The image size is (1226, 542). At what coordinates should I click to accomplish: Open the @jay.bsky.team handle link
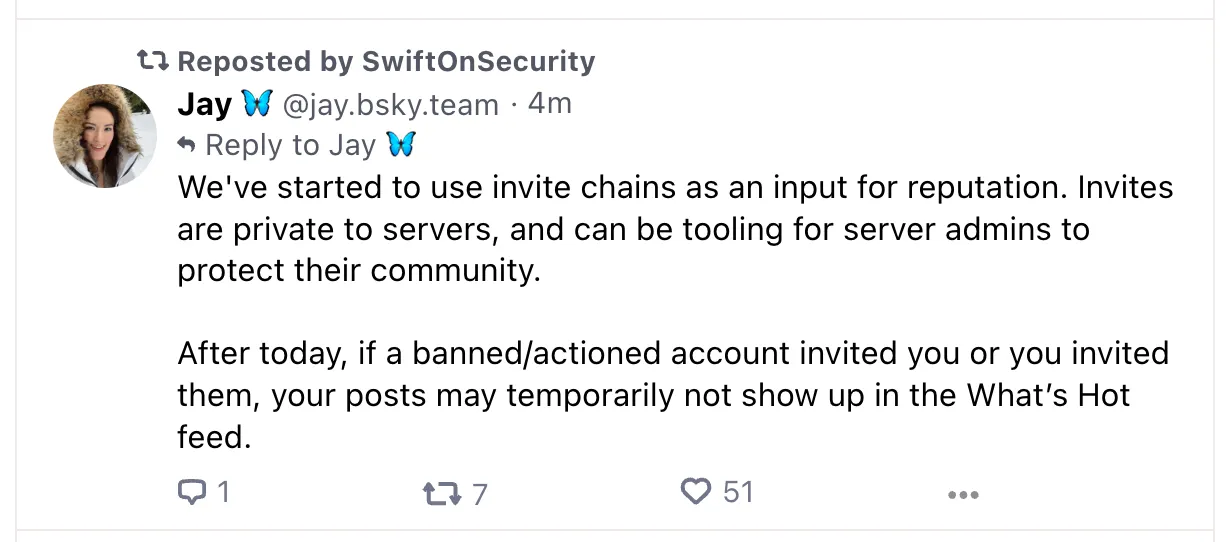tap(391, 104)
